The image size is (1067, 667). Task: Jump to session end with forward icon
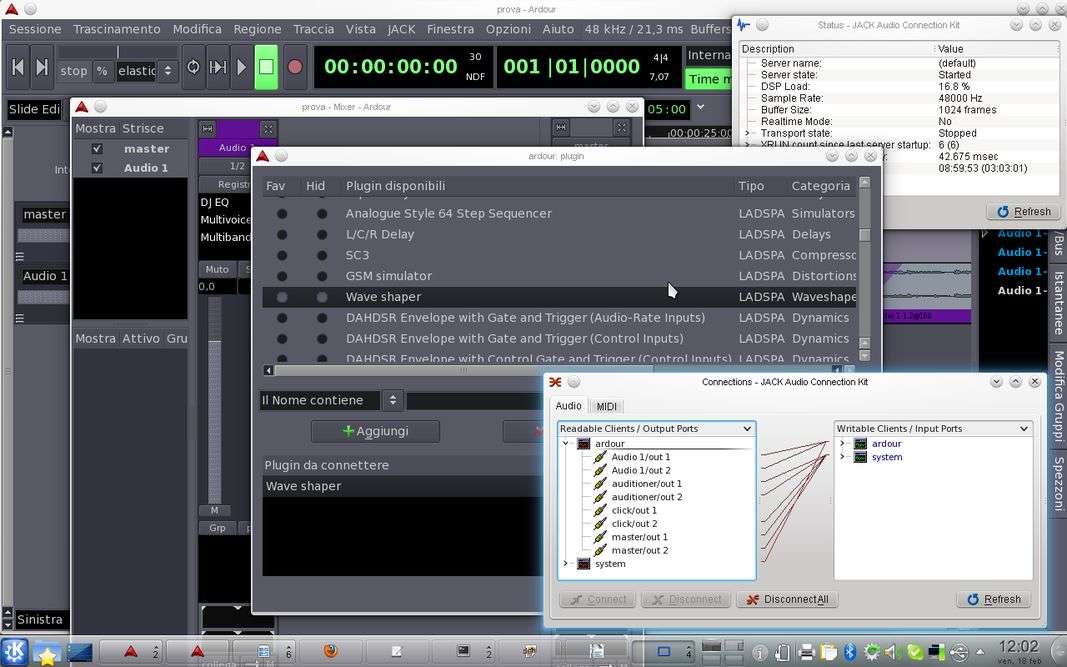point(42,67)
